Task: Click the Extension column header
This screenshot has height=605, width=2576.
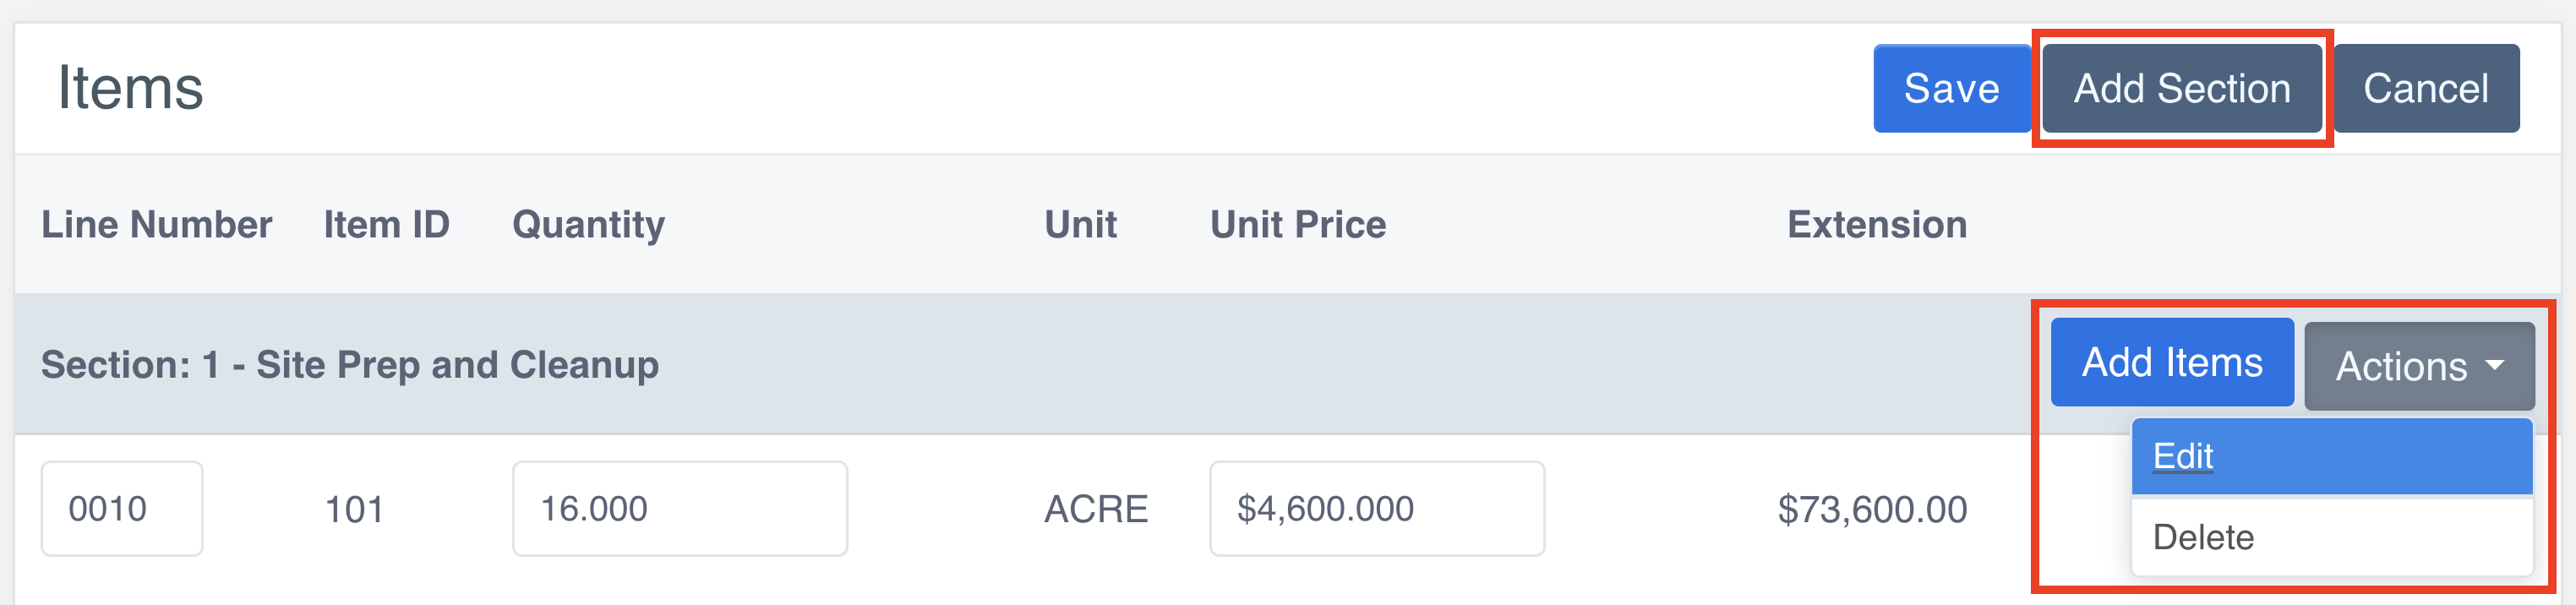Action: click(1876, 224)
